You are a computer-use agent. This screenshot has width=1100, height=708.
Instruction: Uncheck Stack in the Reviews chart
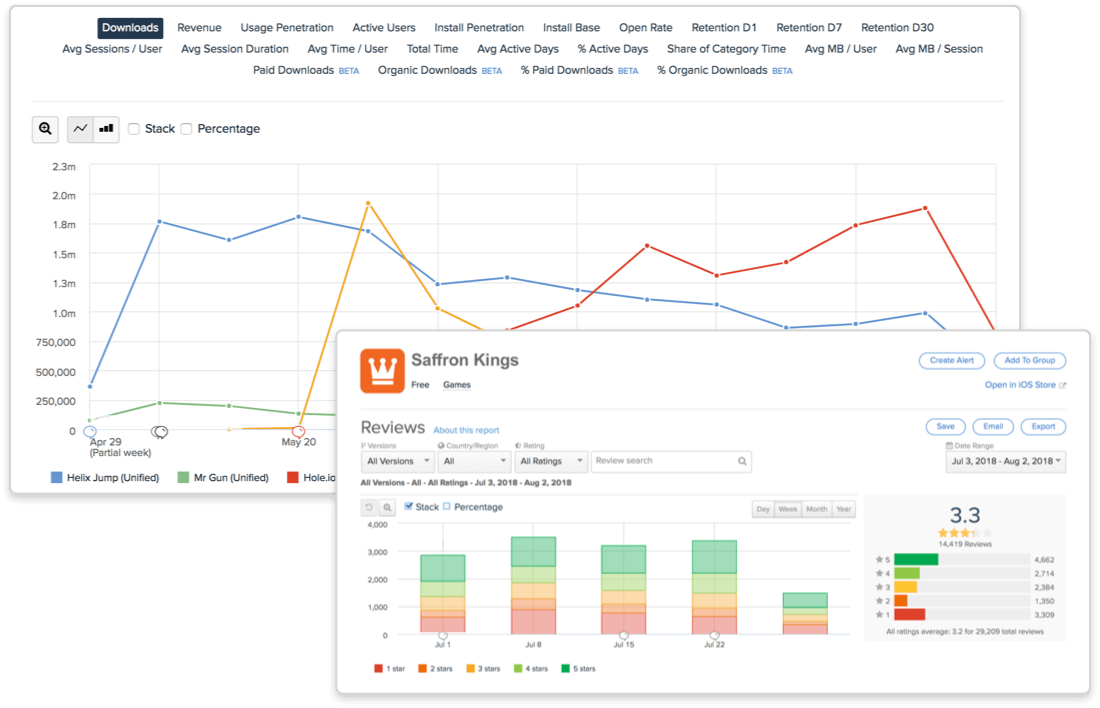pos(408,507)
